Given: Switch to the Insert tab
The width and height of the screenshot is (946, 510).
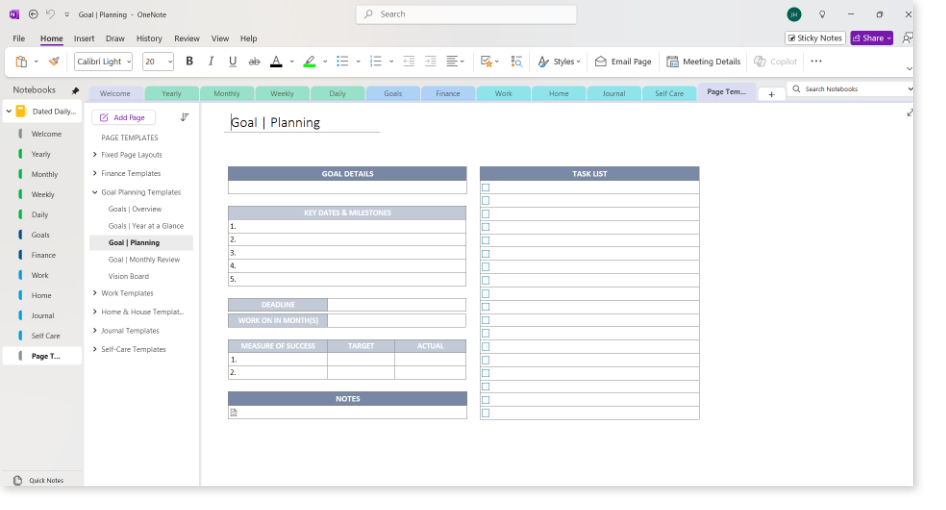Looking at the screenshot, I should coord(84,38).
